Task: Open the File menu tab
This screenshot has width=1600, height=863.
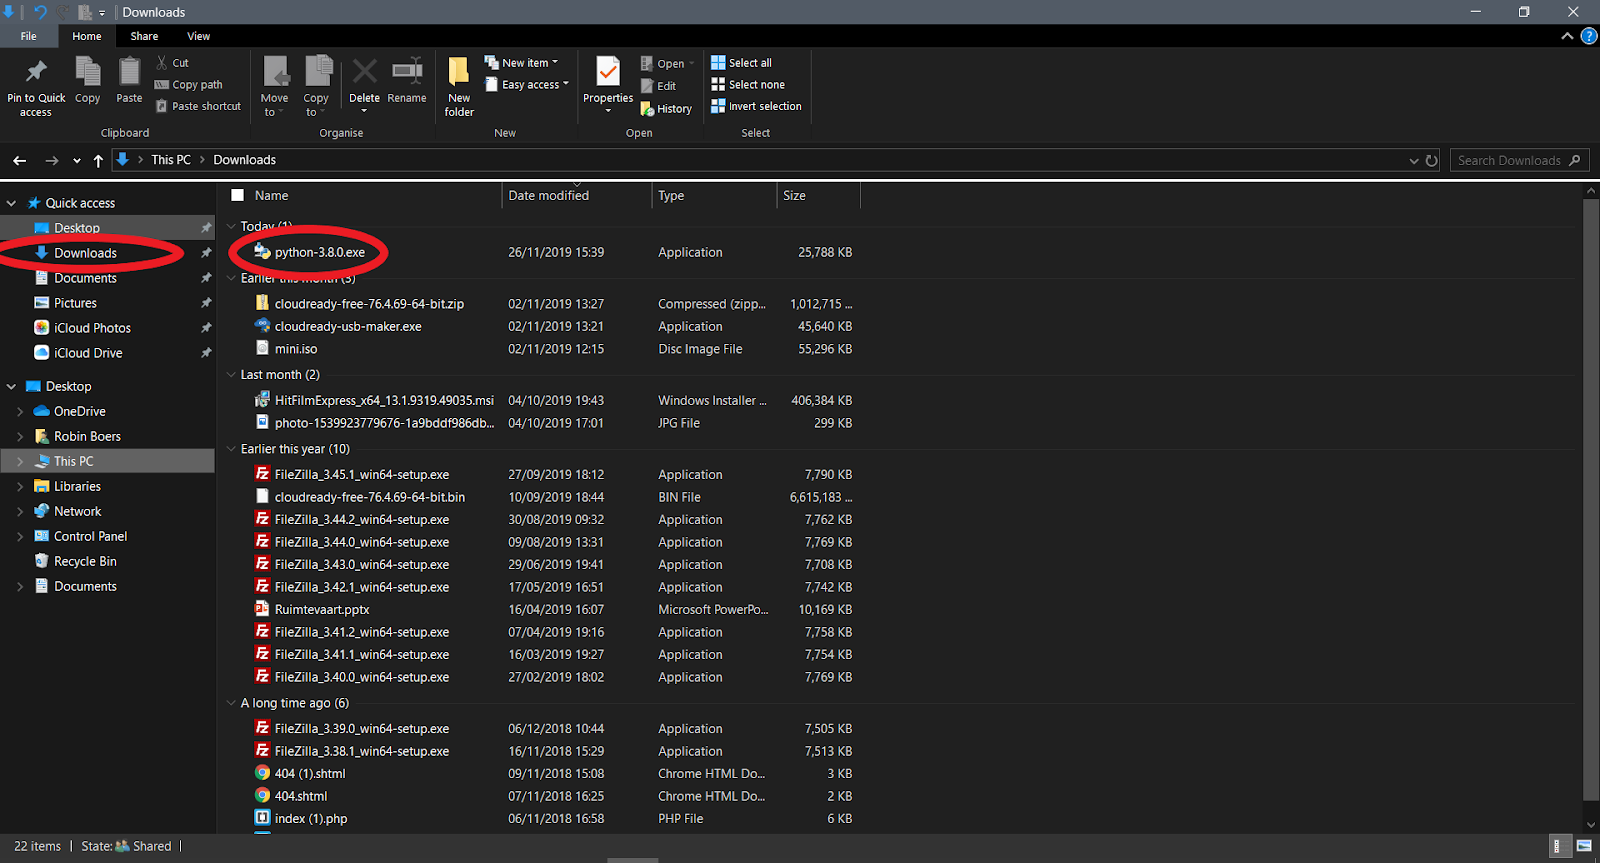Action: [x=28, y=36]
